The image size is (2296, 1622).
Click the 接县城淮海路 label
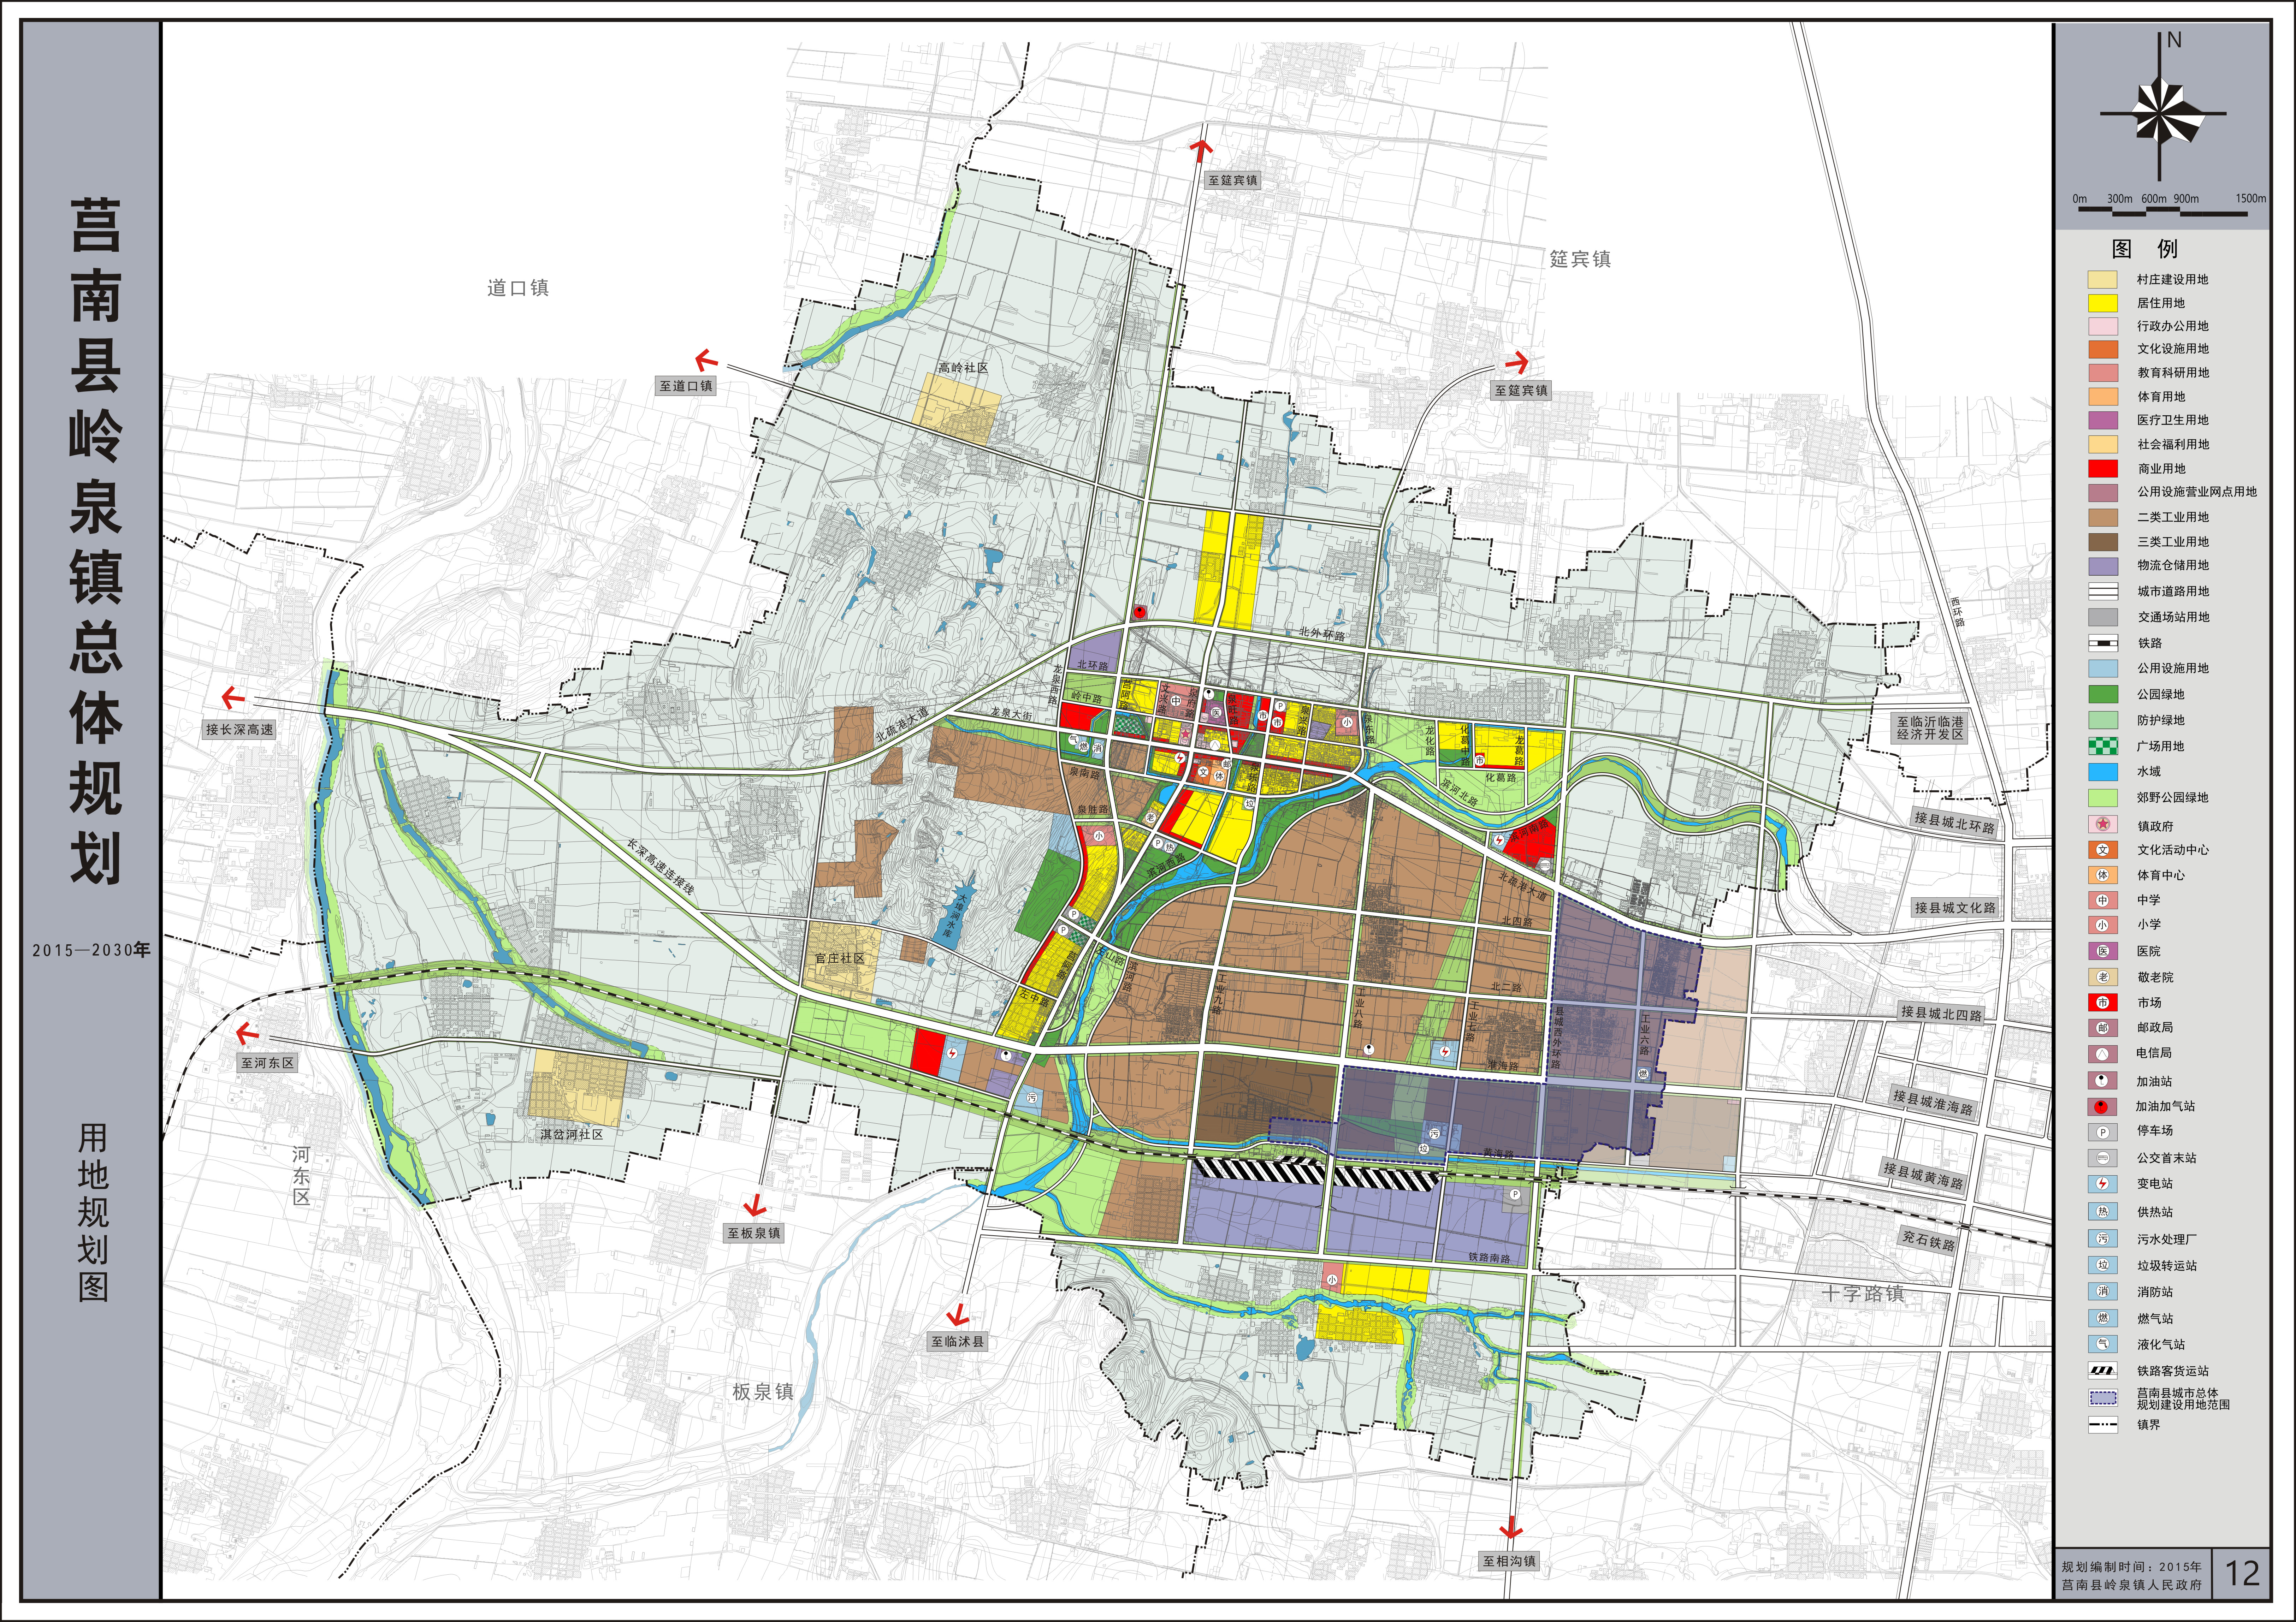point(1933,1102)
